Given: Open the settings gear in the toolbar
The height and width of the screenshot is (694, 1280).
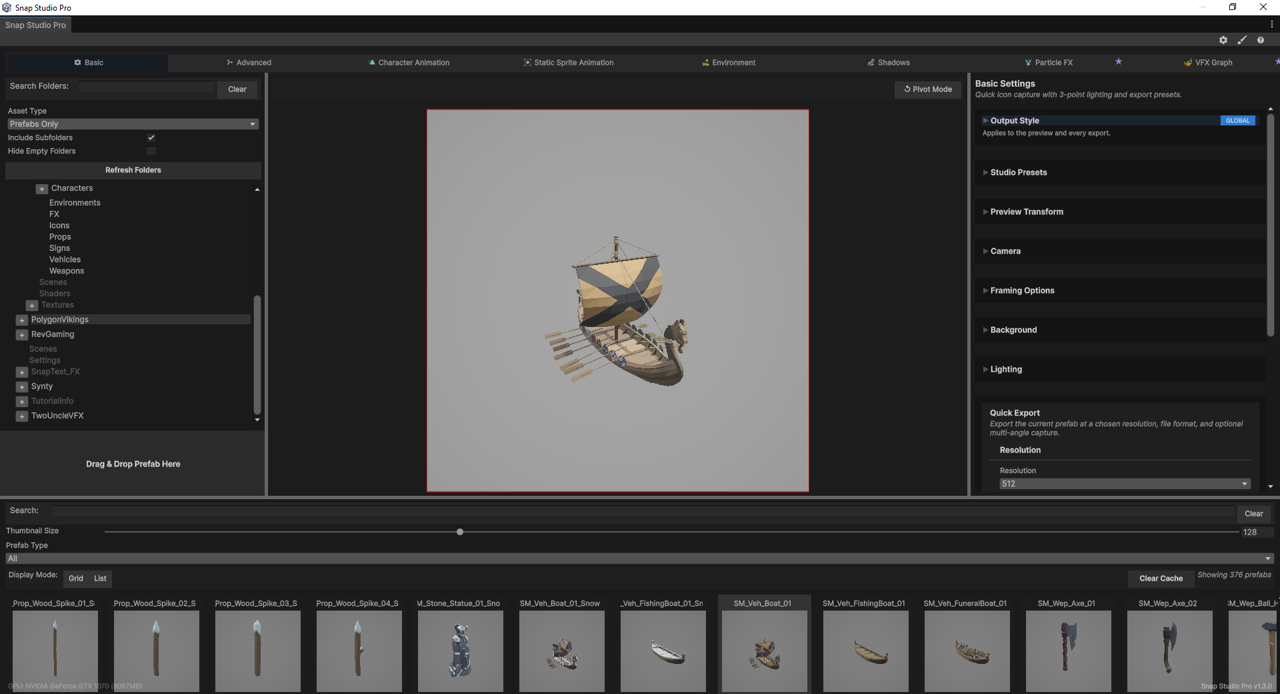Looking at the screenshot, I should [x=1223, y=40].
